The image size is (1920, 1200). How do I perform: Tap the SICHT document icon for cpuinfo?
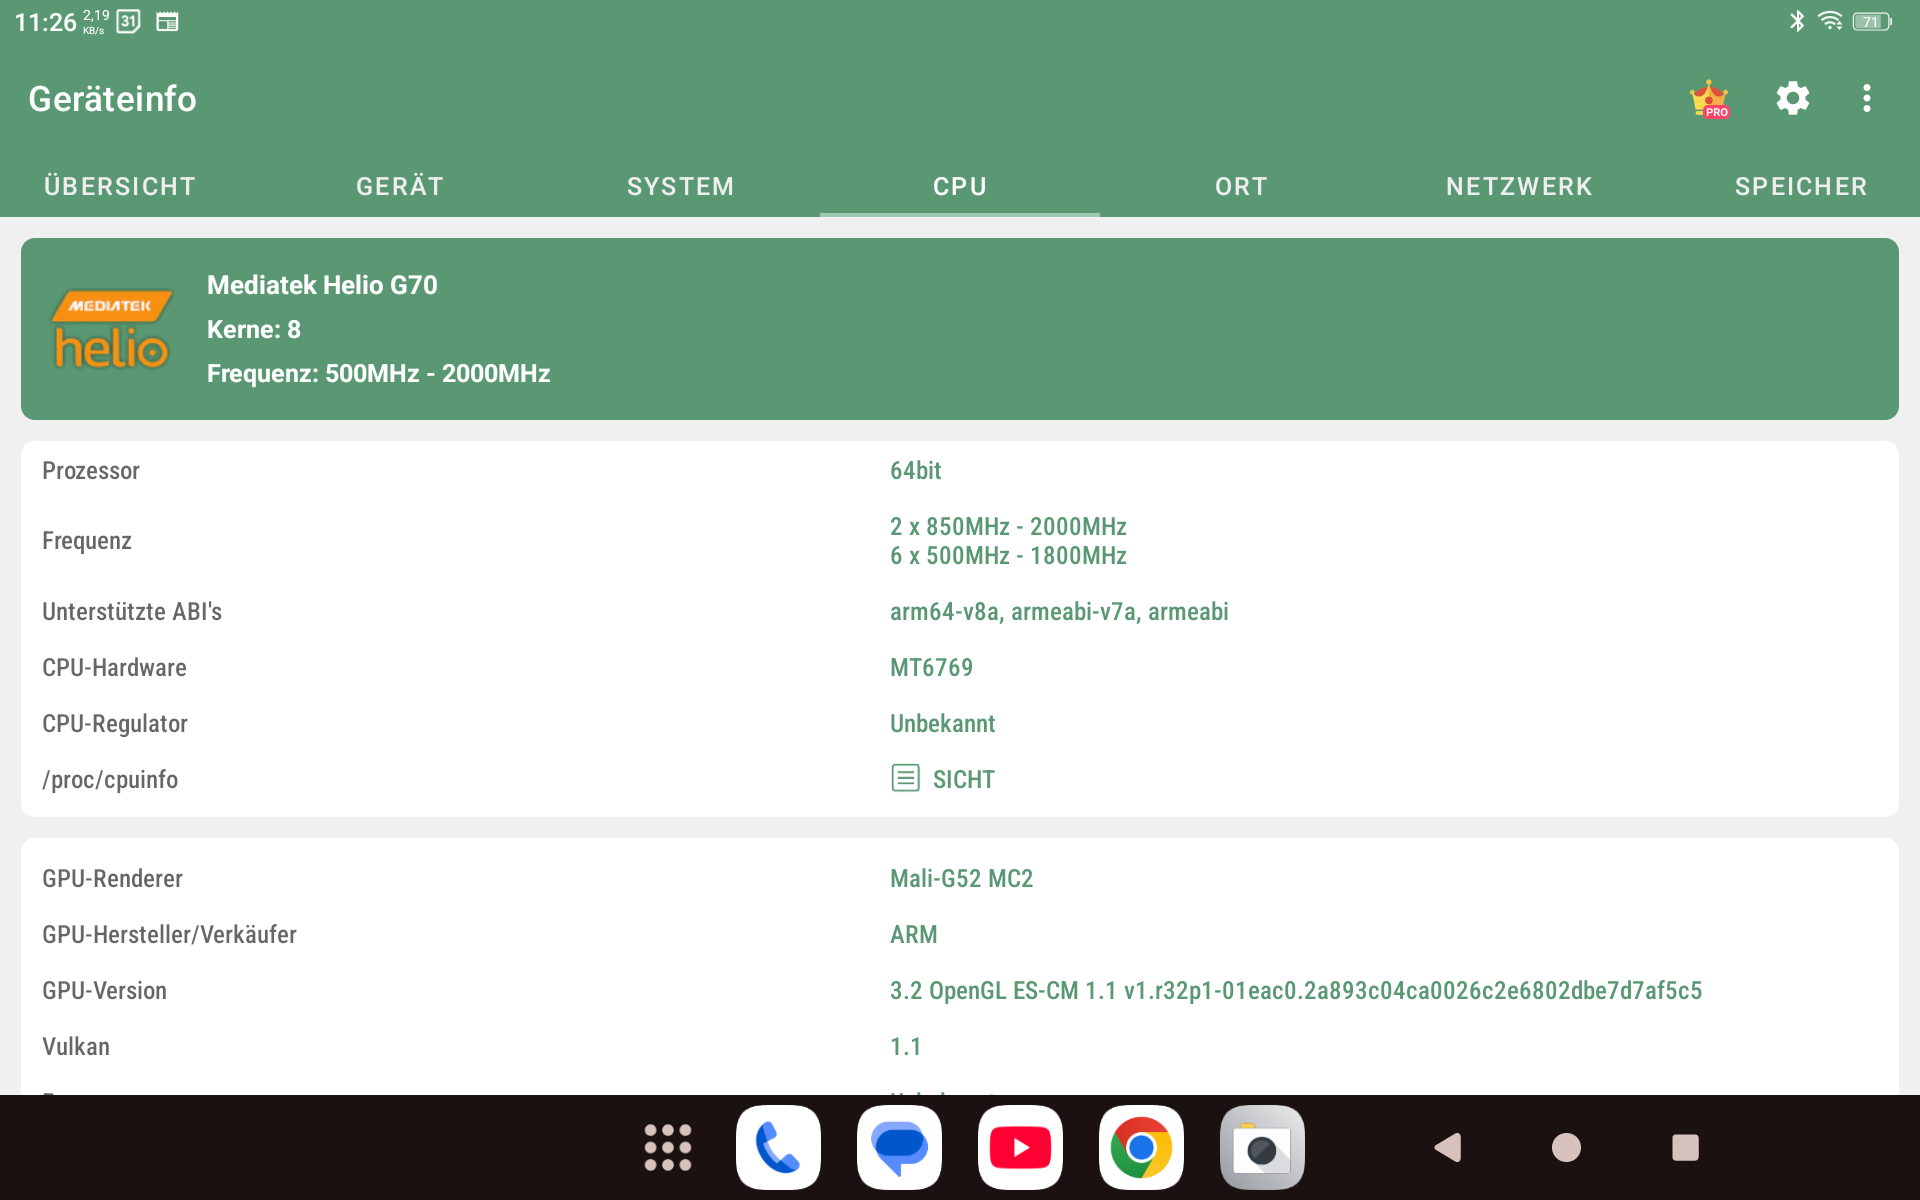pos(905,778)
